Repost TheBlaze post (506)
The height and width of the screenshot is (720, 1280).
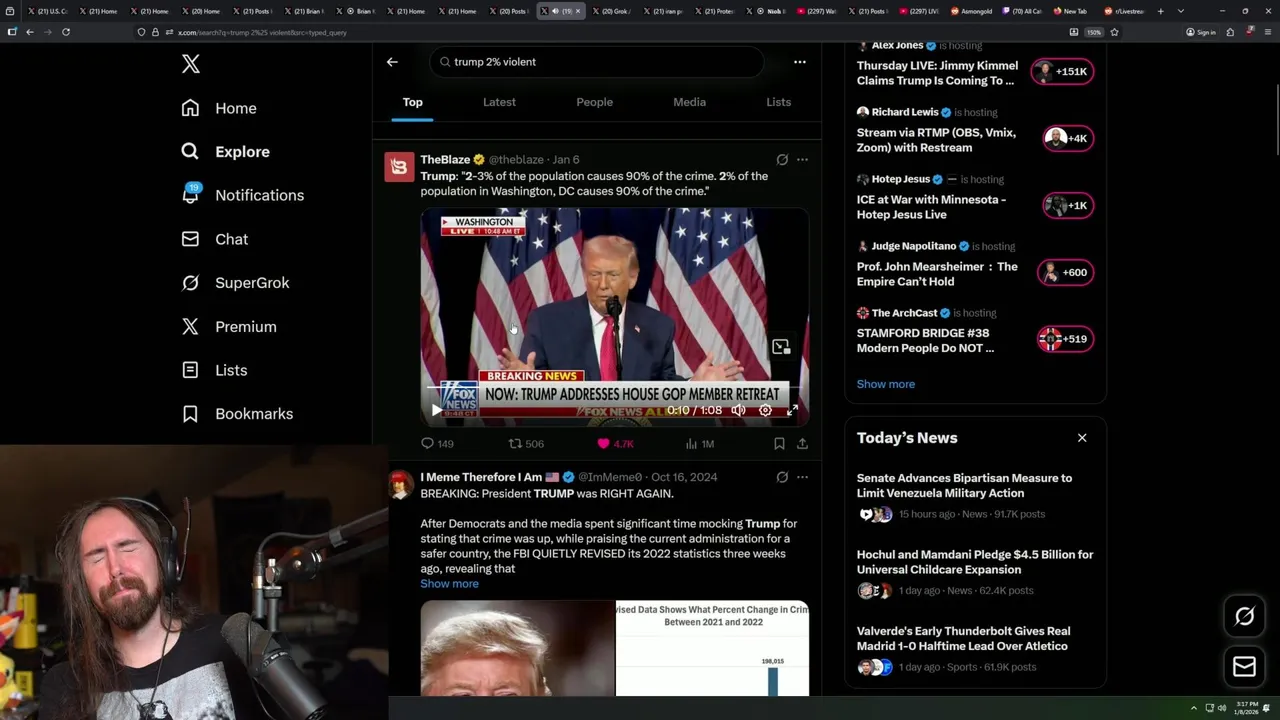(526, 444)
